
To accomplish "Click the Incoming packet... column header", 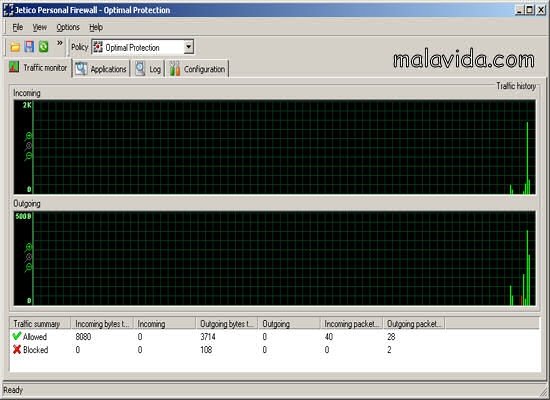I will tap(351, 324).
